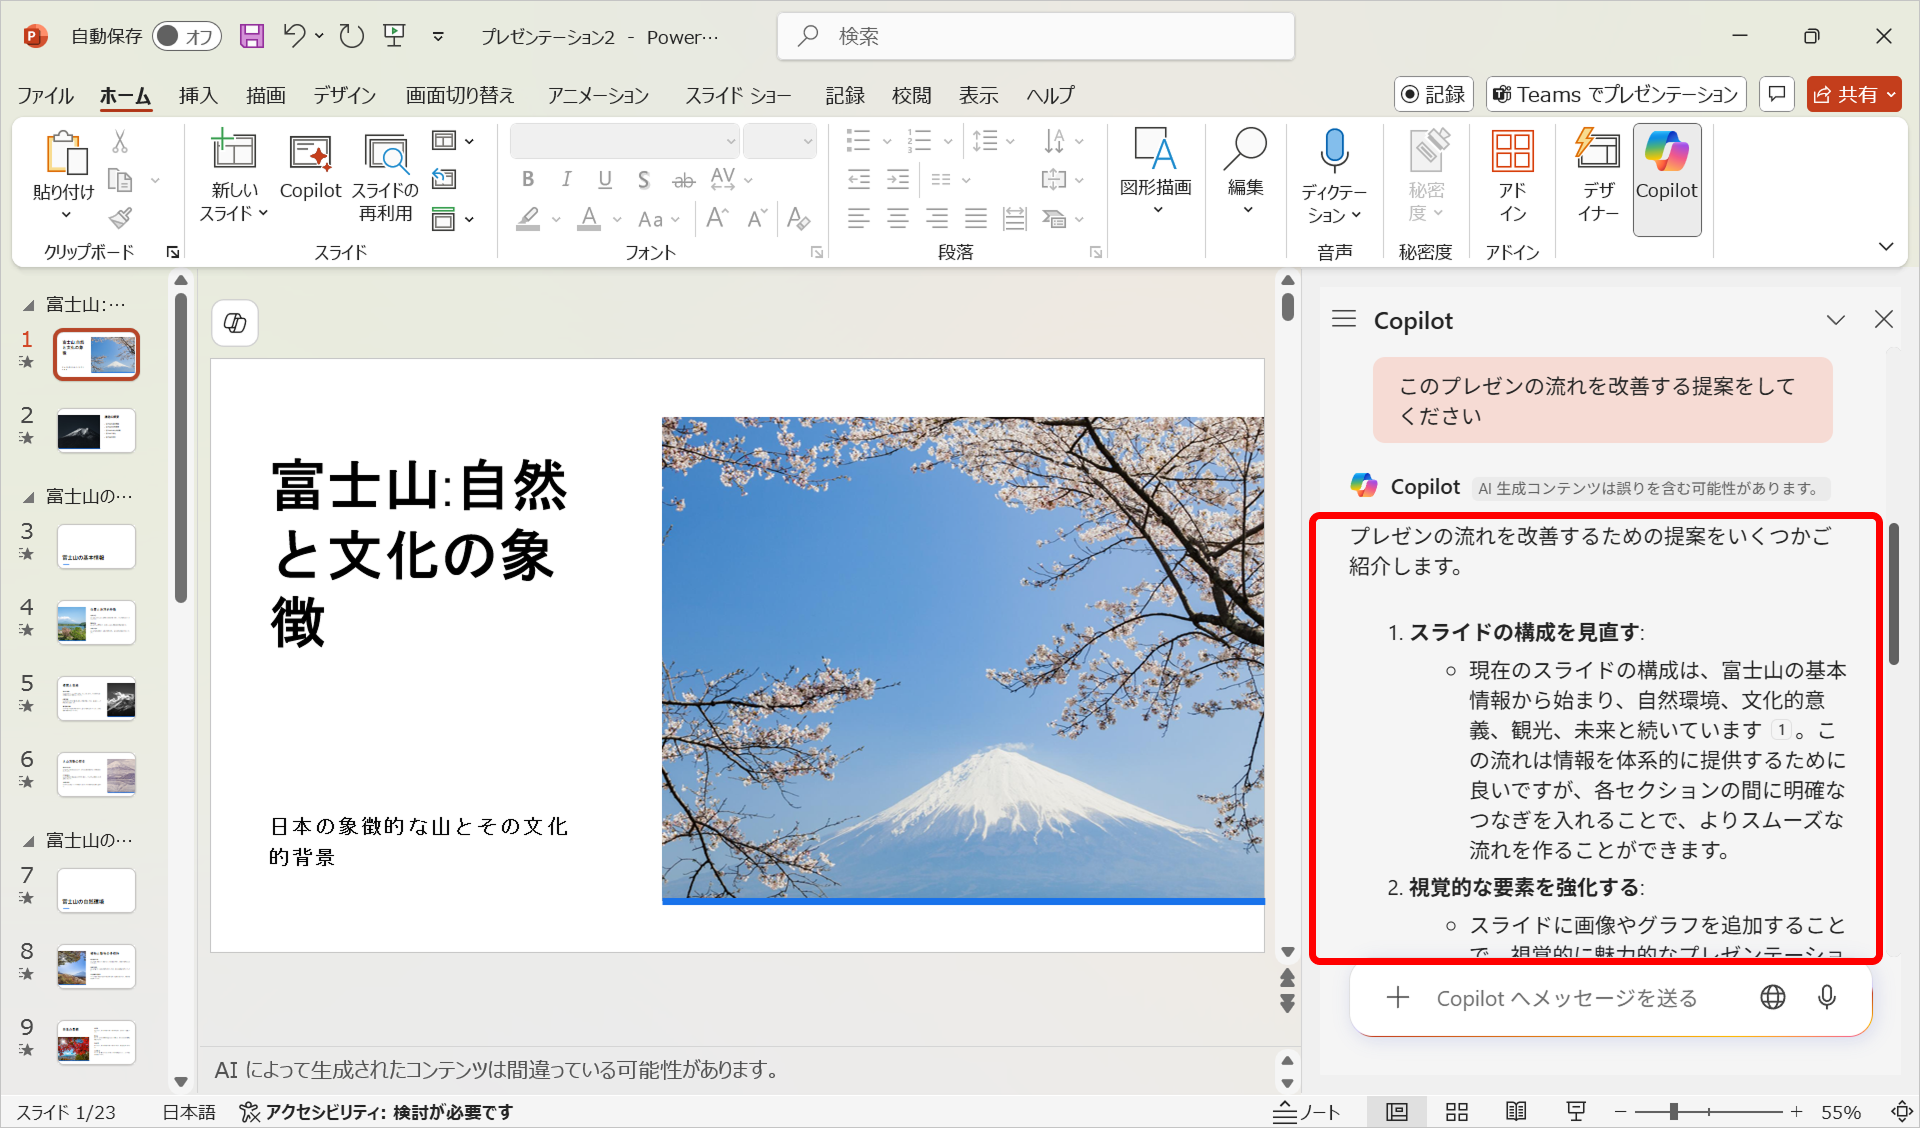
Task: Fit slide to current window icon
Action: (1902, 1112)
